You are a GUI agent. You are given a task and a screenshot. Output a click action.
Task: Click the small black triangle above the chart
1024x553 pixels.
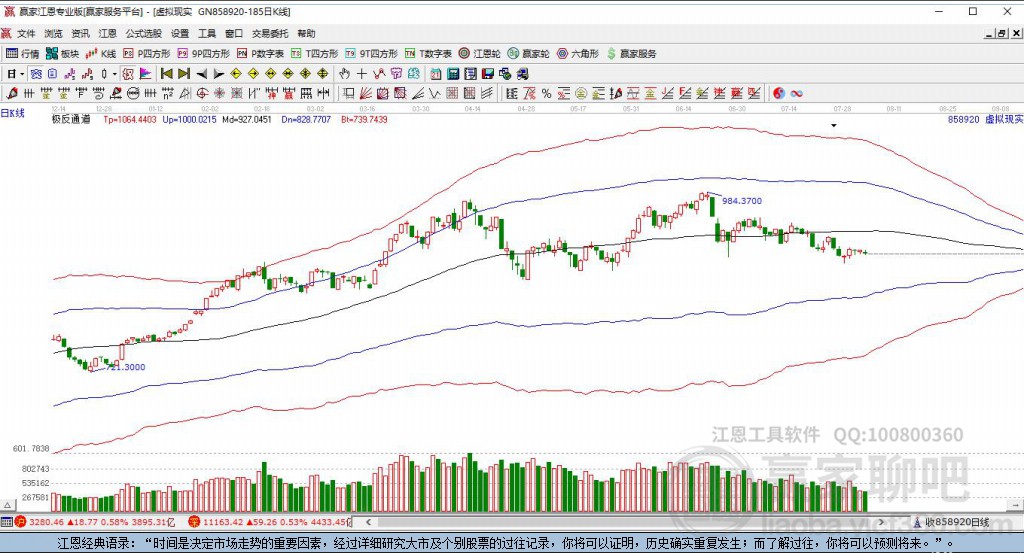pos(834,125)
